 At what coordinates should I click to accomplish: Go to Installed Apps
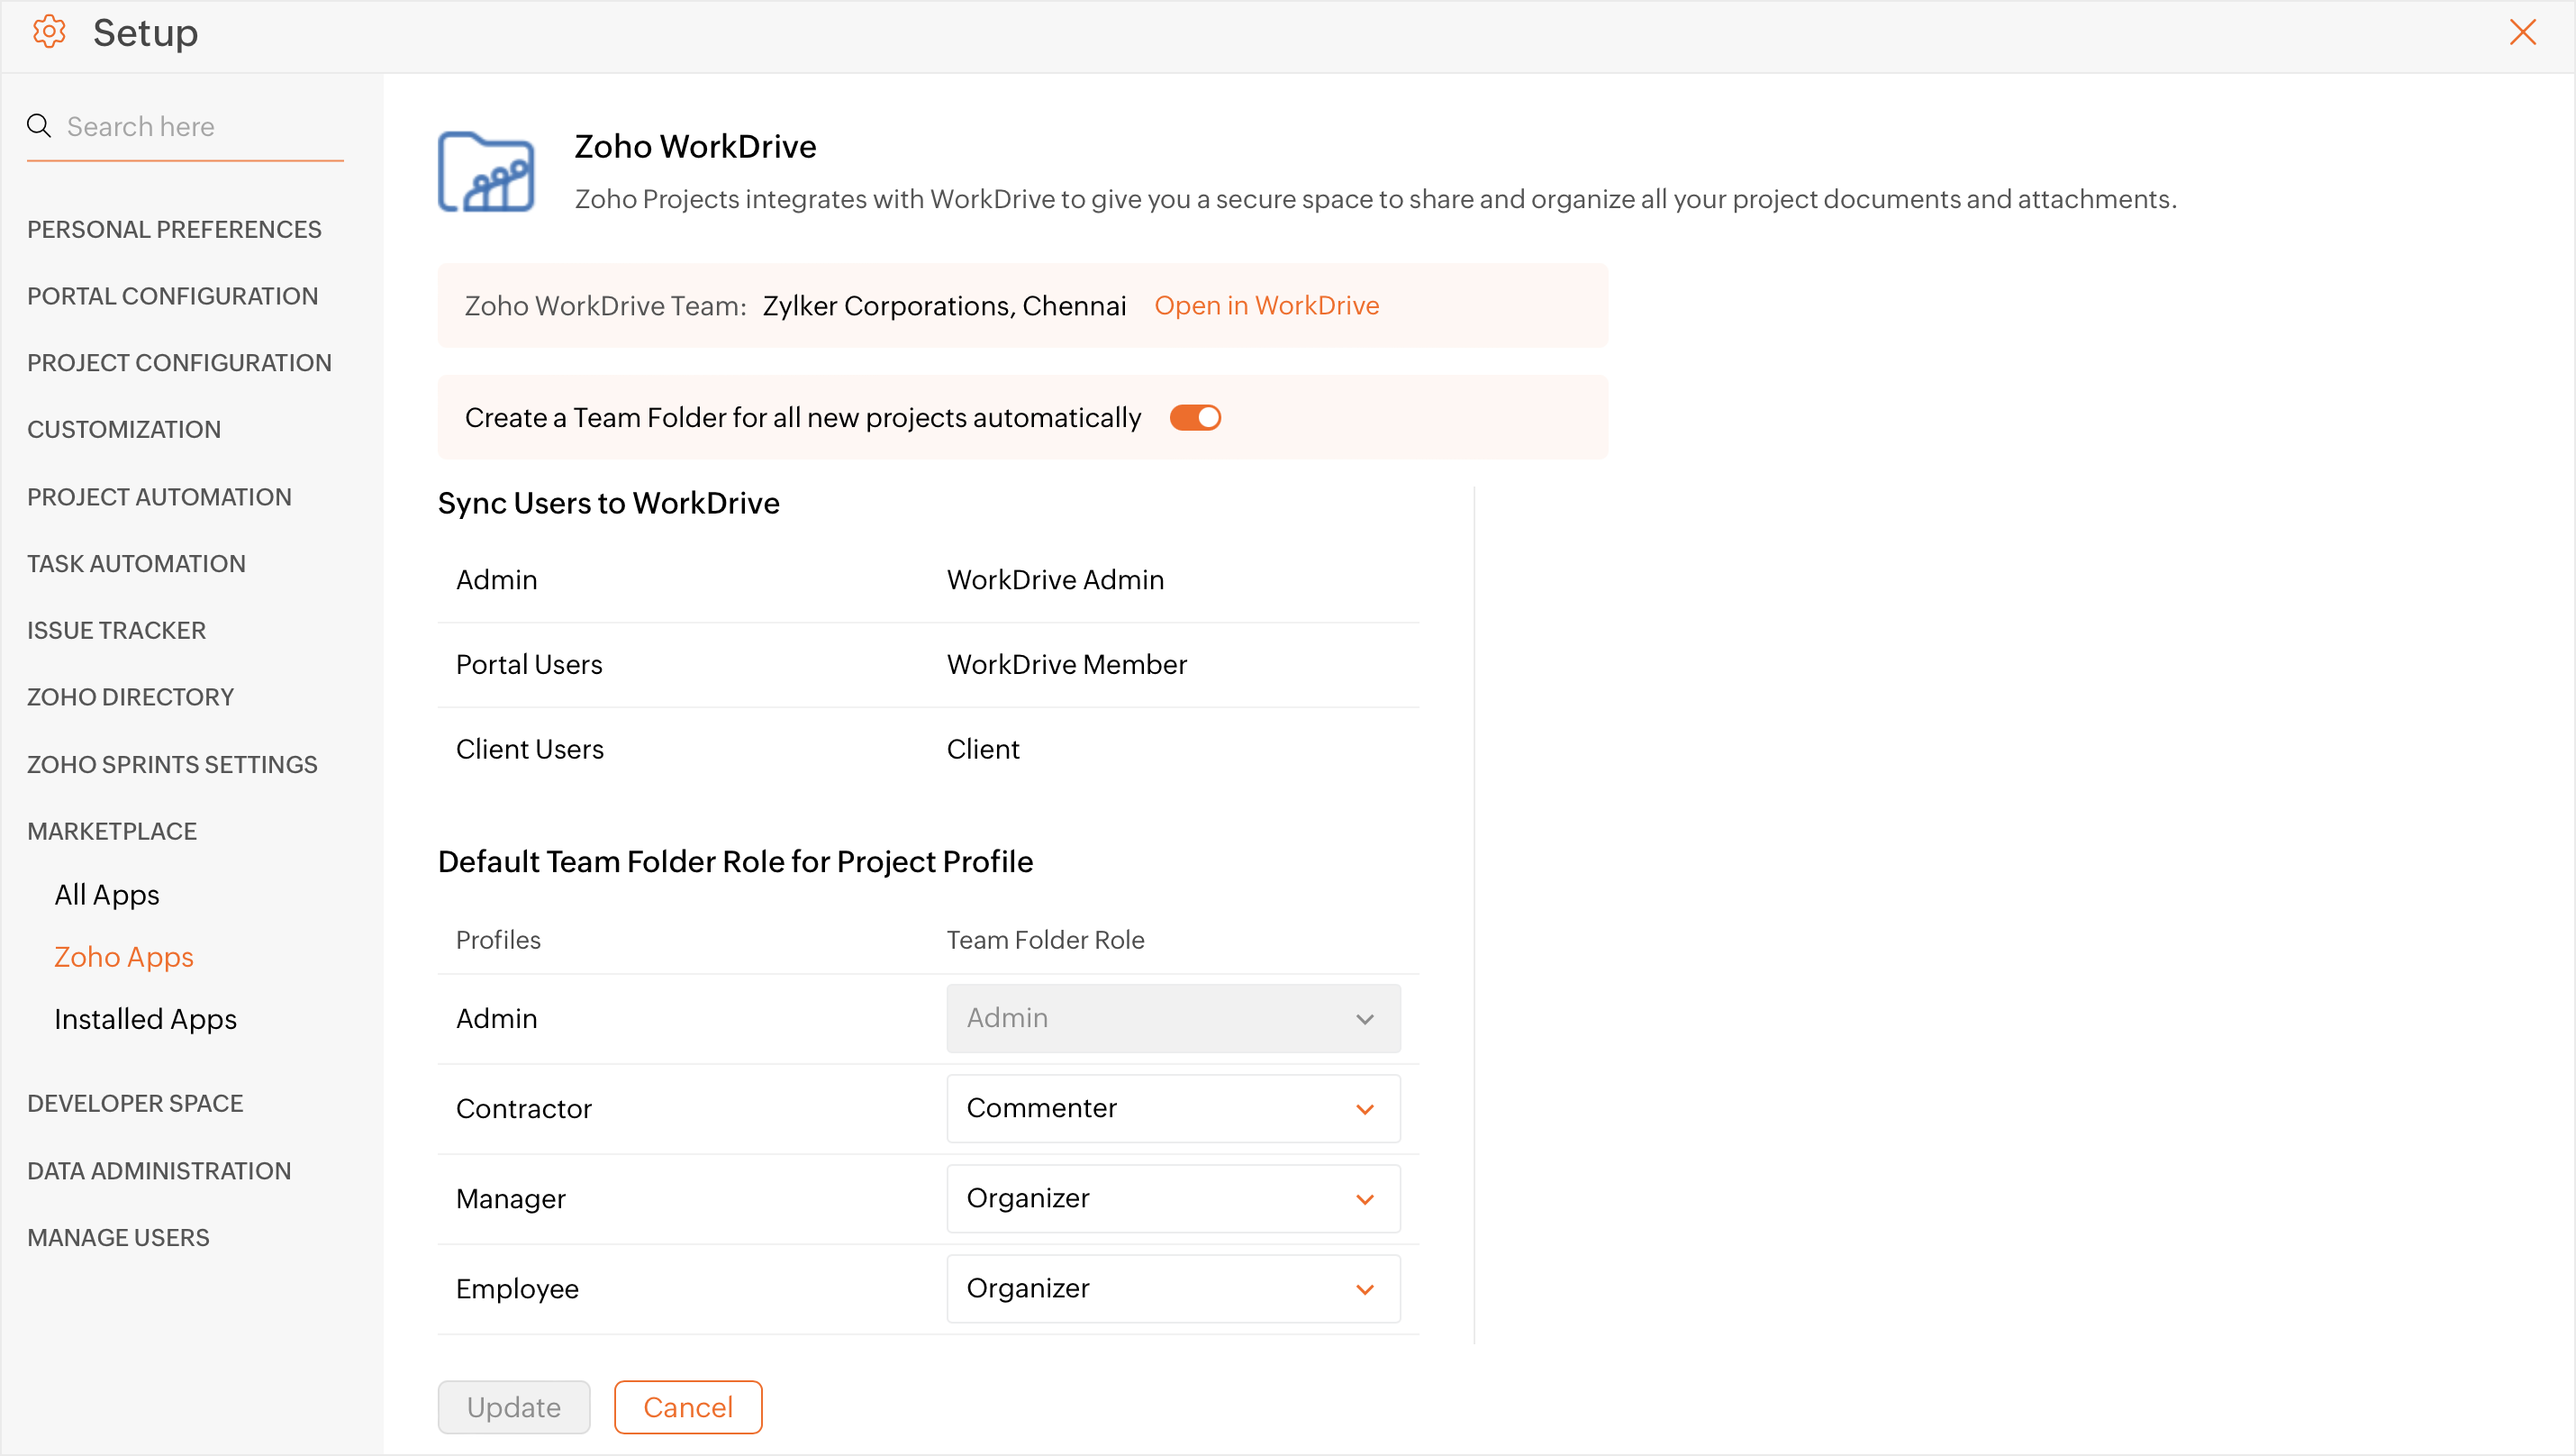(x=145, y=1019)
